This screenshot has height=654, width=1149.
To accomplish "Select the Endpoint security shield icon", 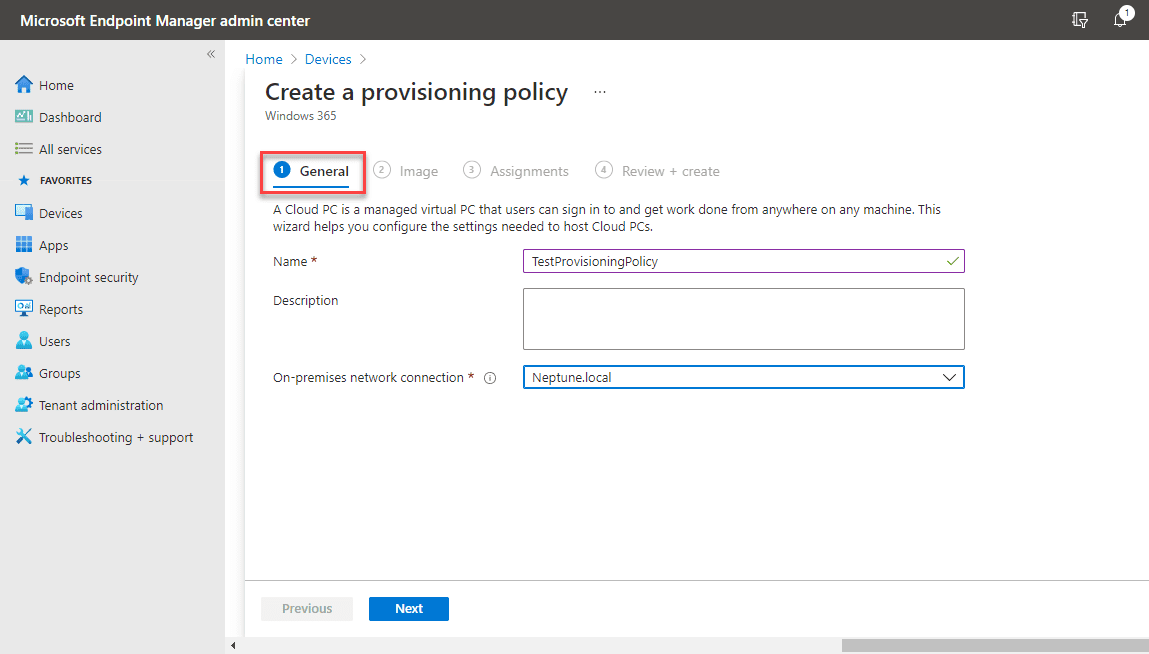I will coord(24,277).
